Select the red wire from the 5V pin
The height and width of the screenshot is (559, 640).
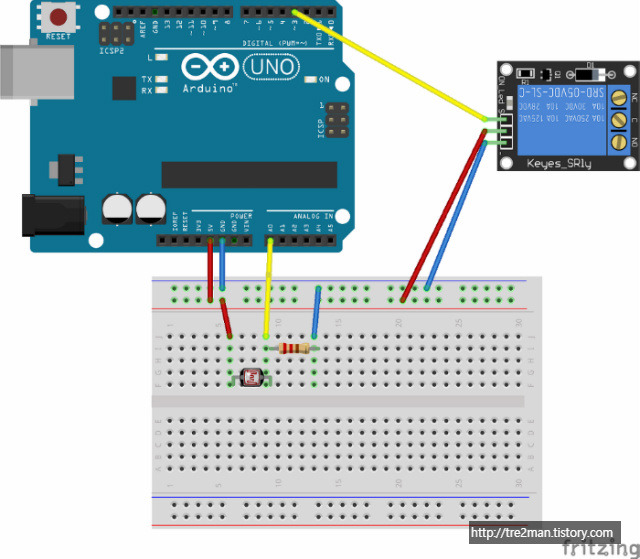click(210, 271)
